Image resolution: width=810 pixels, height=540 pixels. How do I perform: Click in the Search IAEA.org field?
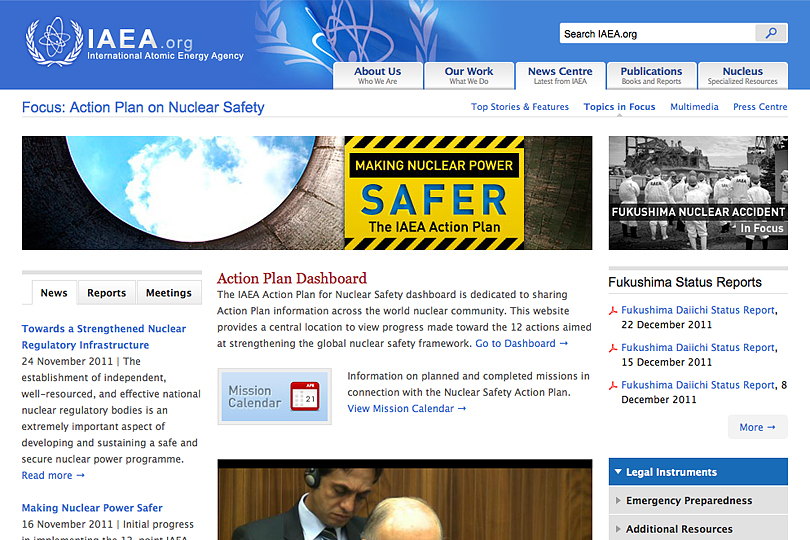click(x=655, y=34)
